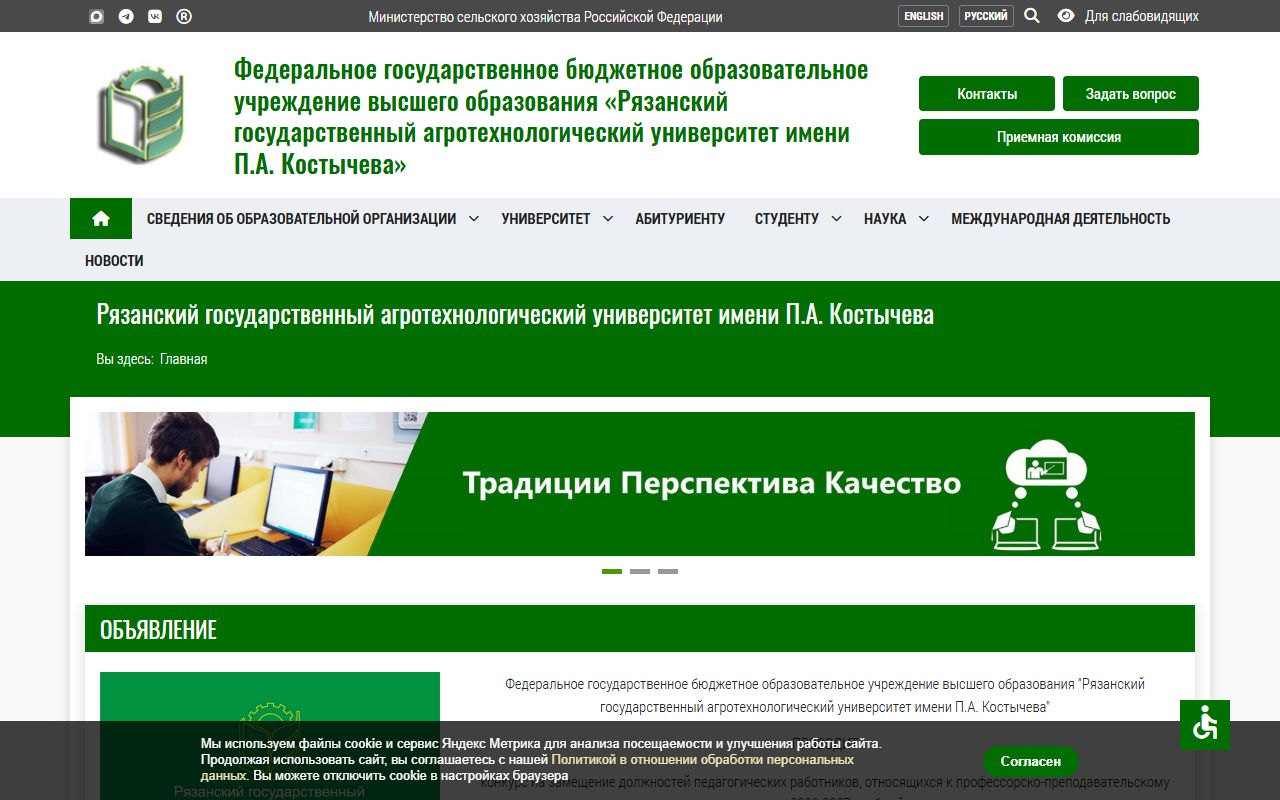Accept cookies with Согласен button
This screenshot has height=800, width=1280.
click(1030, 761)
